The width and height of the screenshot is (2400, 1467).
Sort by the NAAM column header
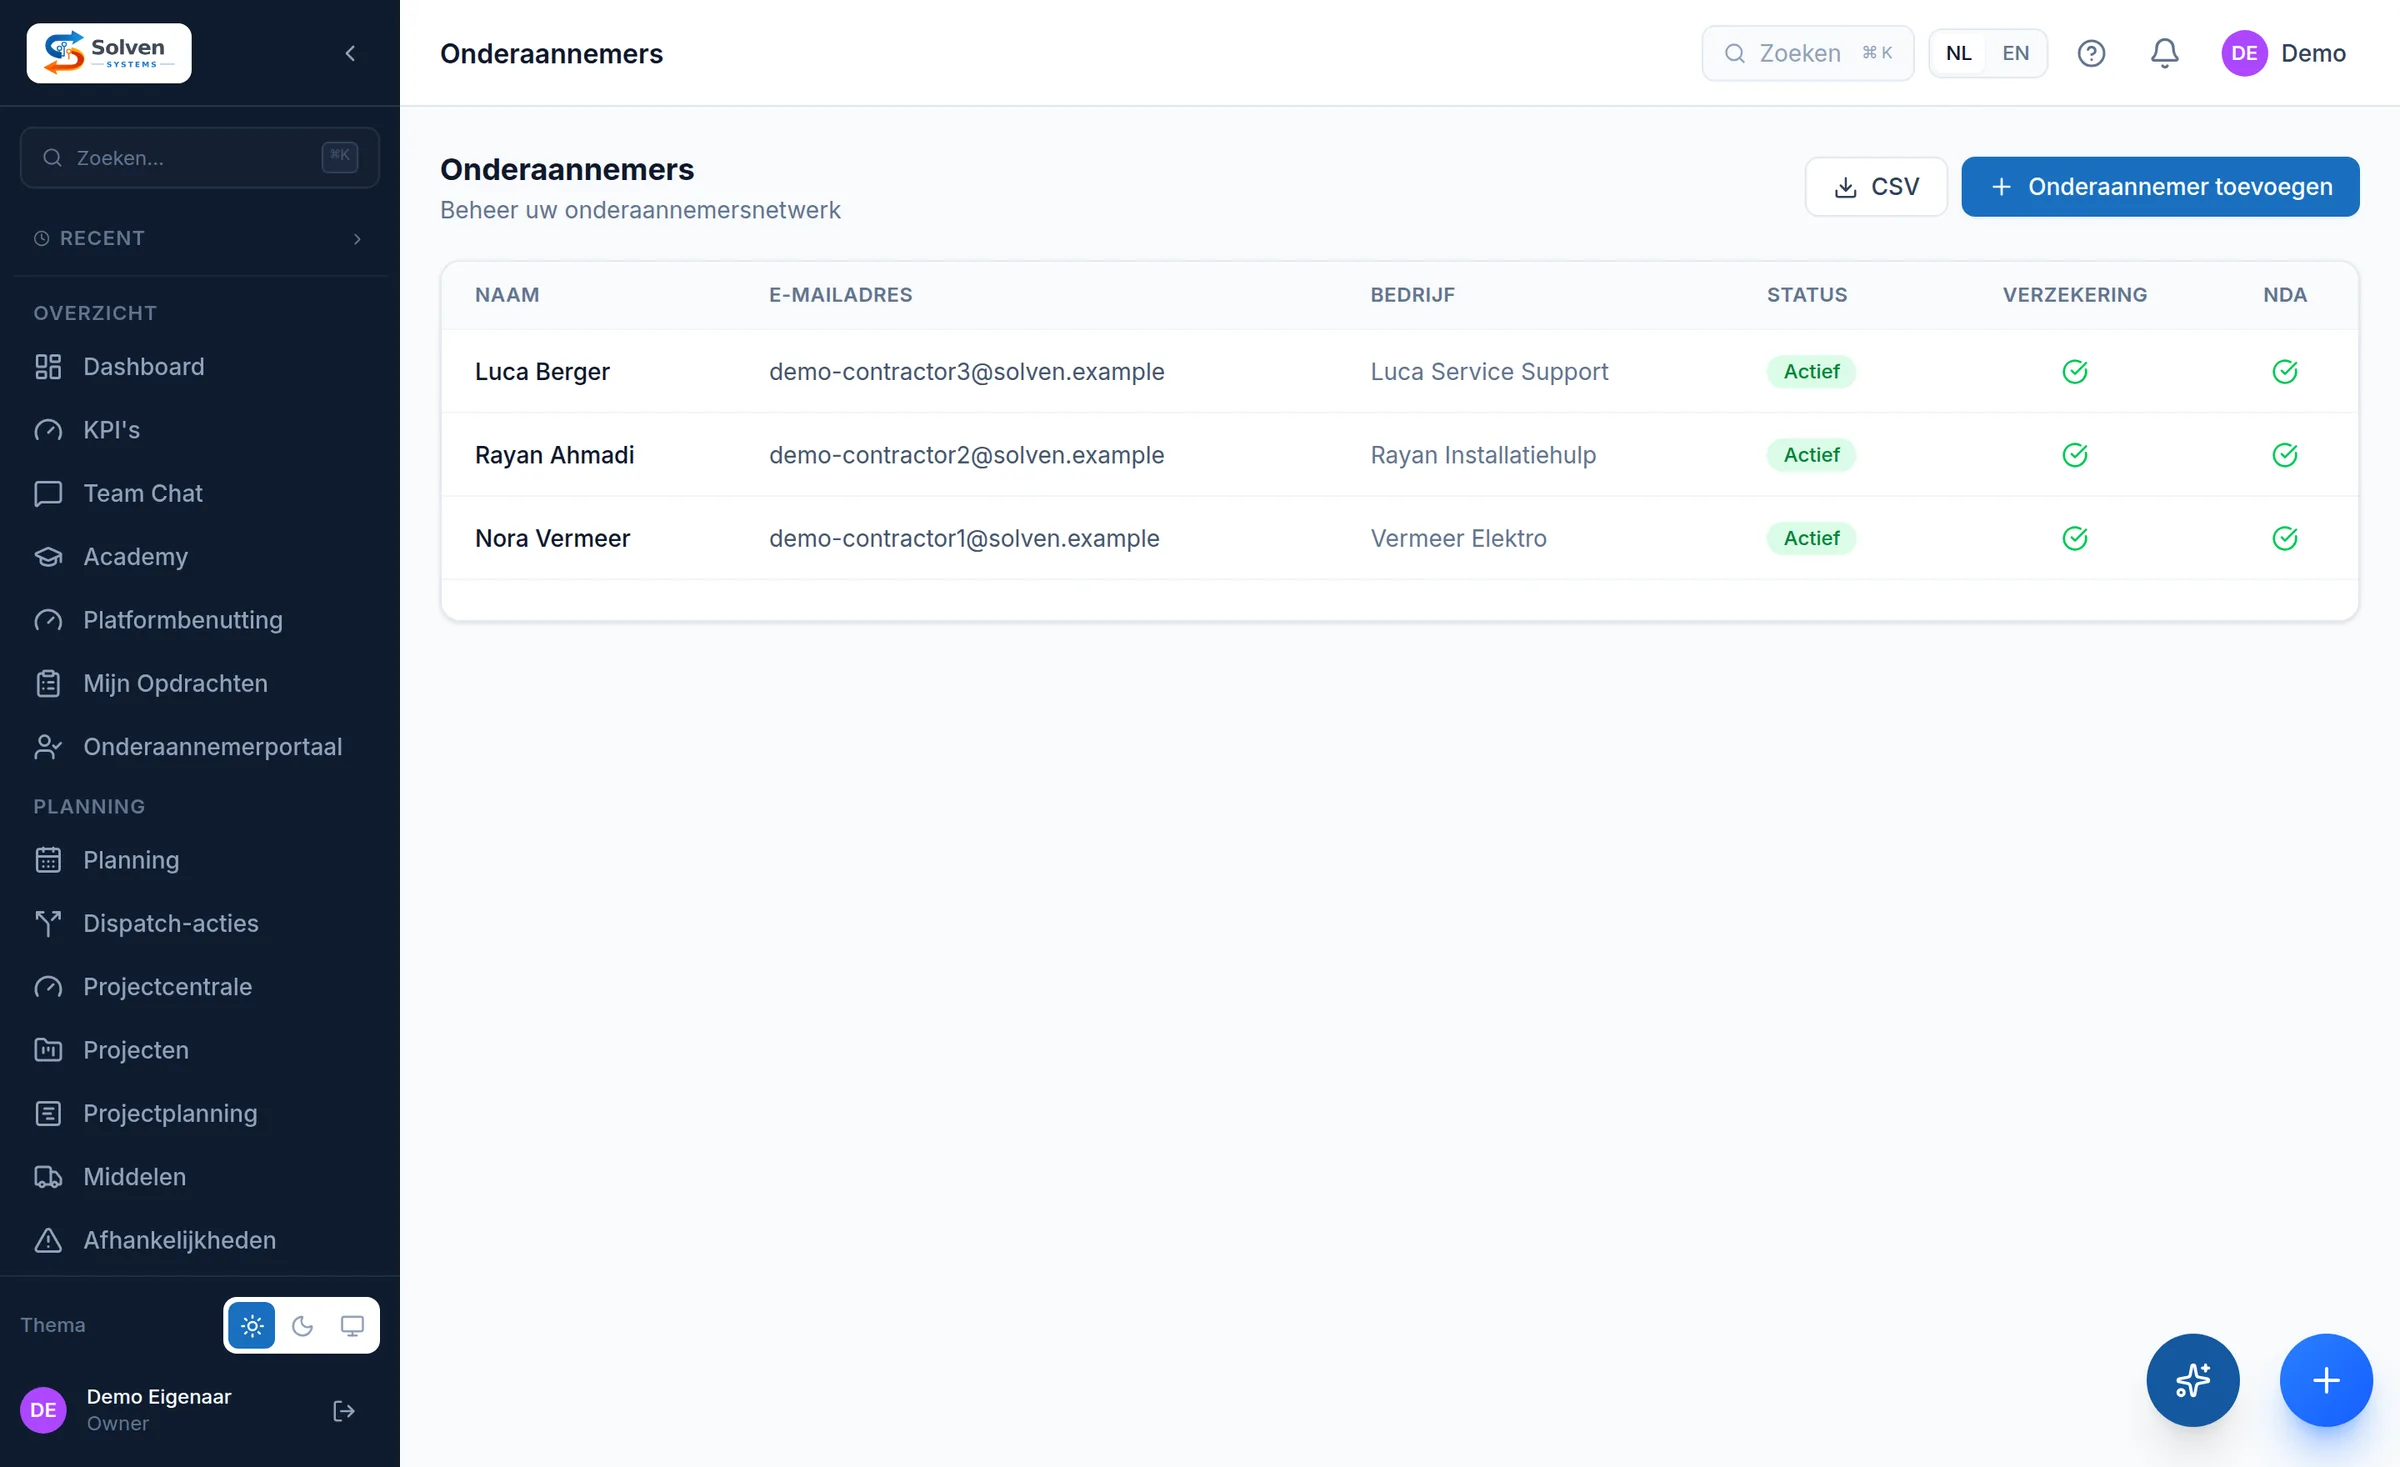point(507,295)
